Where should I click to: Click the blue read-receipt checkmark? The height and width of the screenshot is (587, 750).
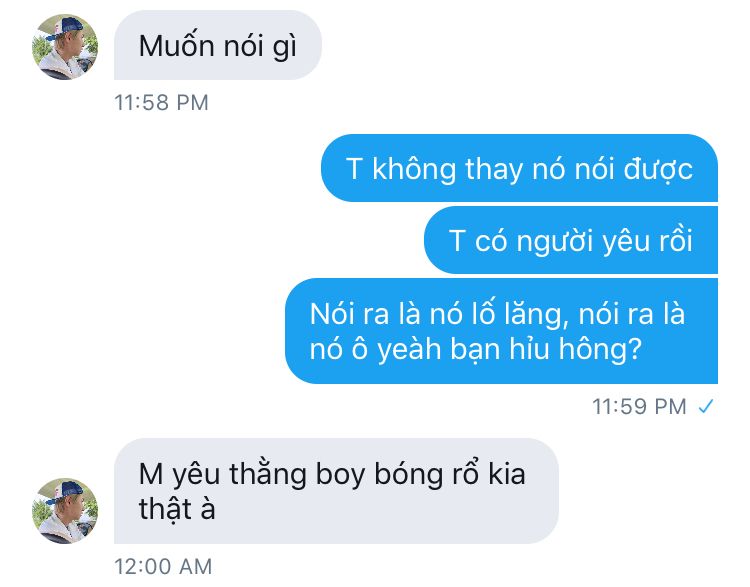coord(706,407)
